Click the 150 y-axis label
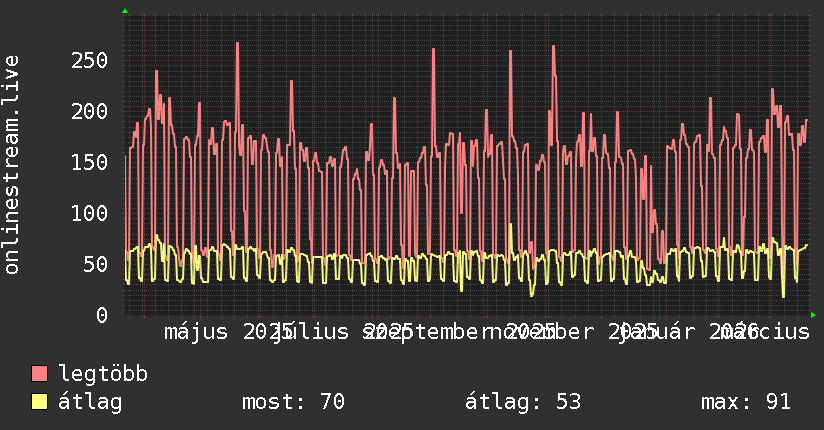The width and height of the screenshot is (824, 430). [89, 162]
